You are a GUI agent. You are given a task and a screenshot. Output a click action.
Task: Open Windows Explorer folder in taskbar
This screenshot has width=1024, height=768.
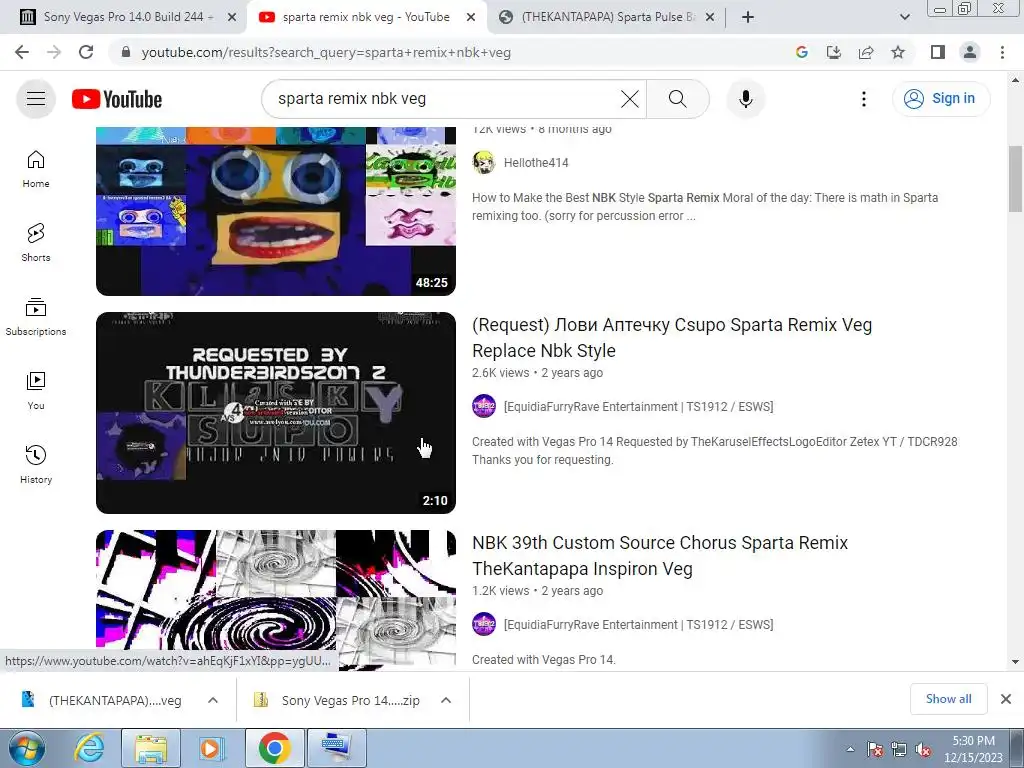151,748
